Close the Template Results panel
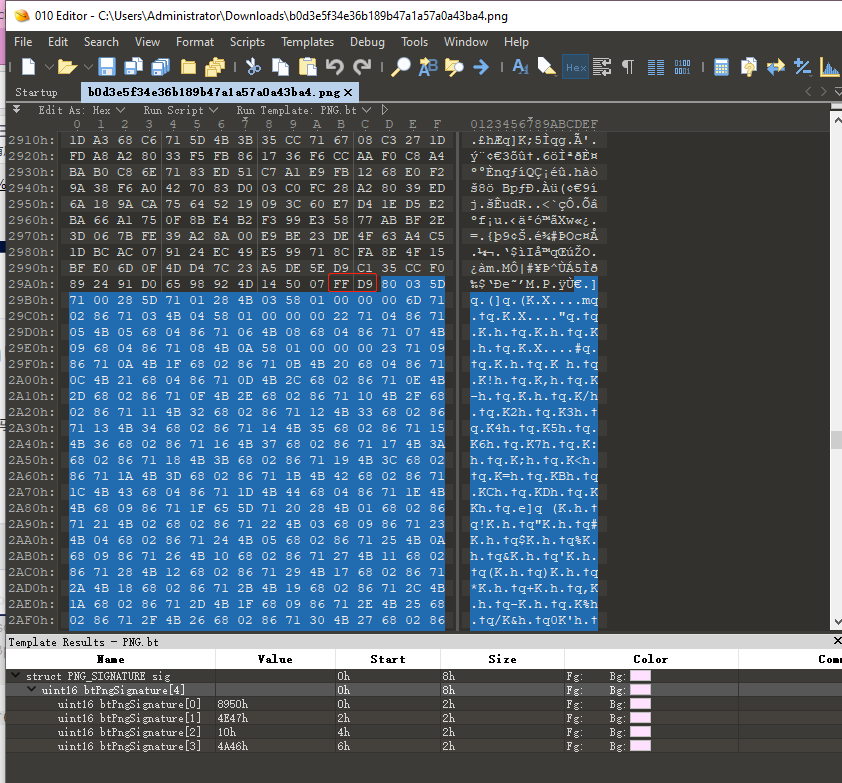This screenshot has width=842, height=783. 836,641
